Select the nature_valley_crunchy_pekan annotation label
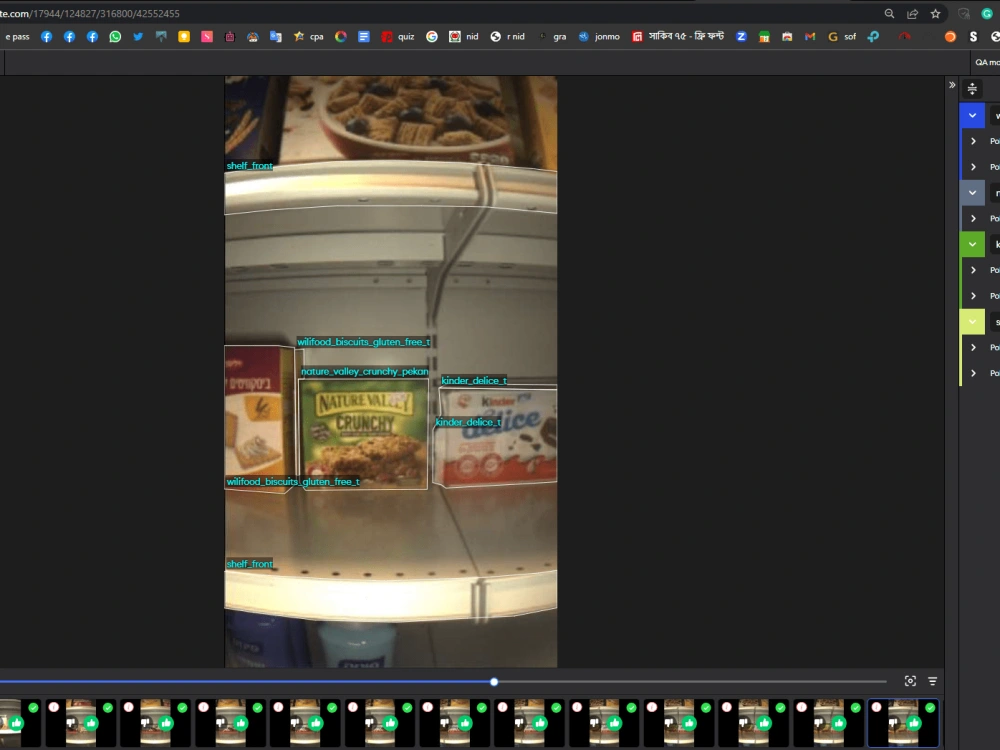The image size is (1000, 750). coord(364,371)
